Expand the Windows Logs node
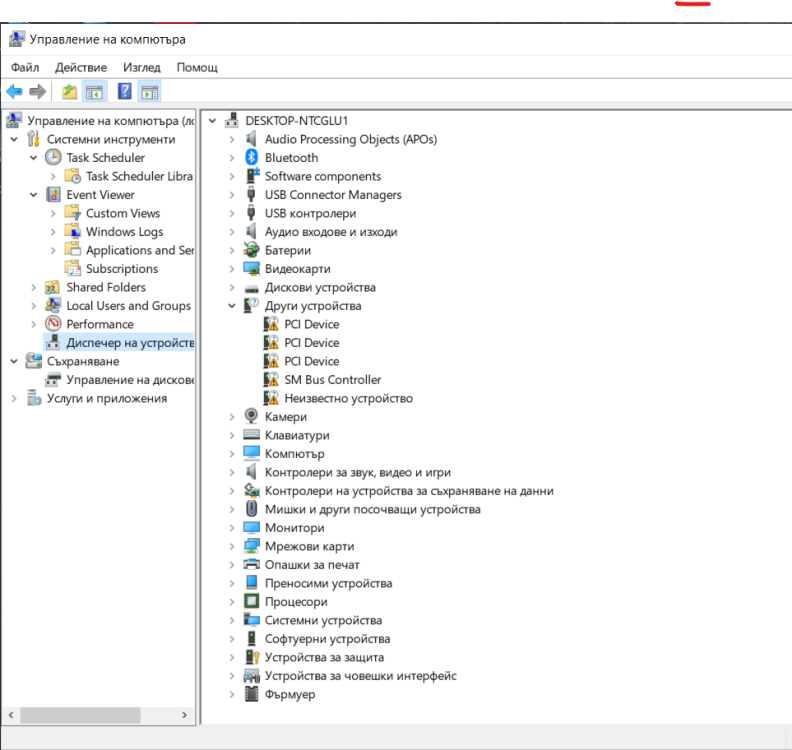 (x=53, y=232)
